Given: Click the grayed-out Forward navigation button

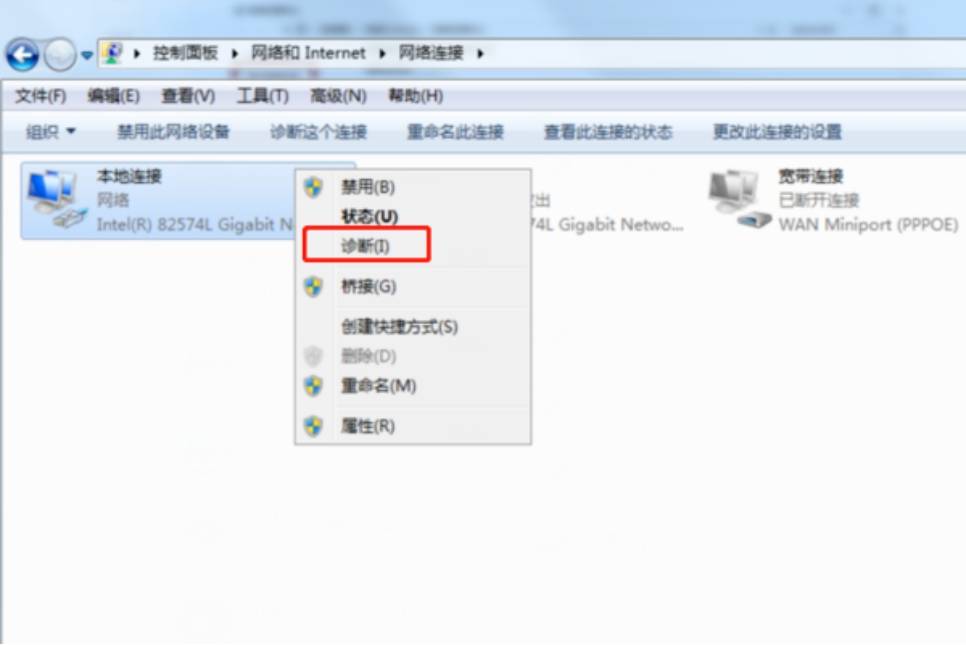Looking at the screenshot, I should click(x=60, y=55).
